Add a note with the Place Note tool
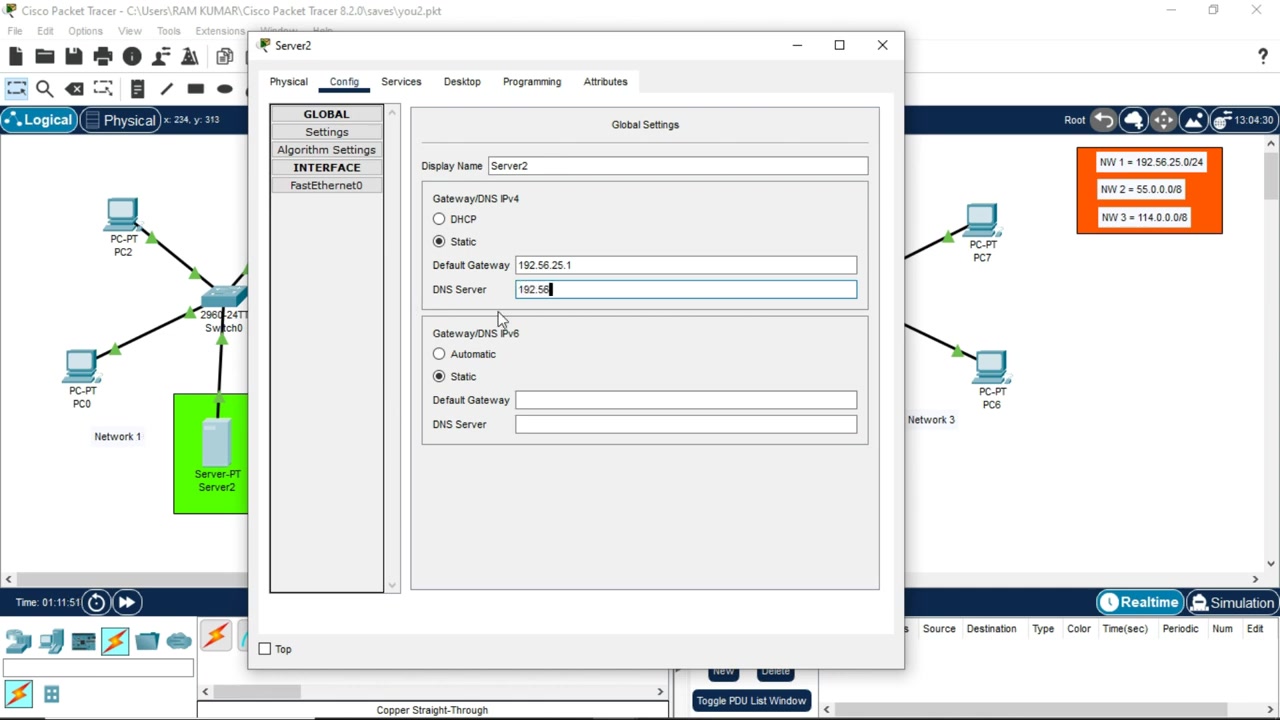 click(x=137, y=89)
